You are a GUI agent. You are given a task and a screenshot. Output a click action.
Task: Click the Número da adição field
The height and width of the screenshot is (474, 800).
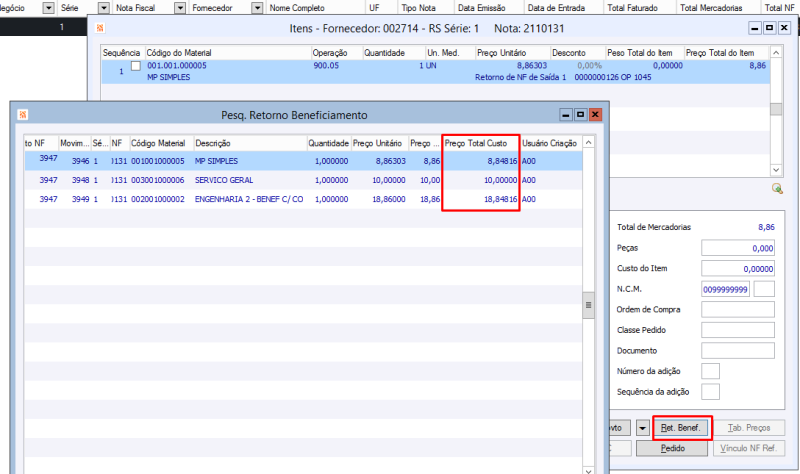point(710,371)
